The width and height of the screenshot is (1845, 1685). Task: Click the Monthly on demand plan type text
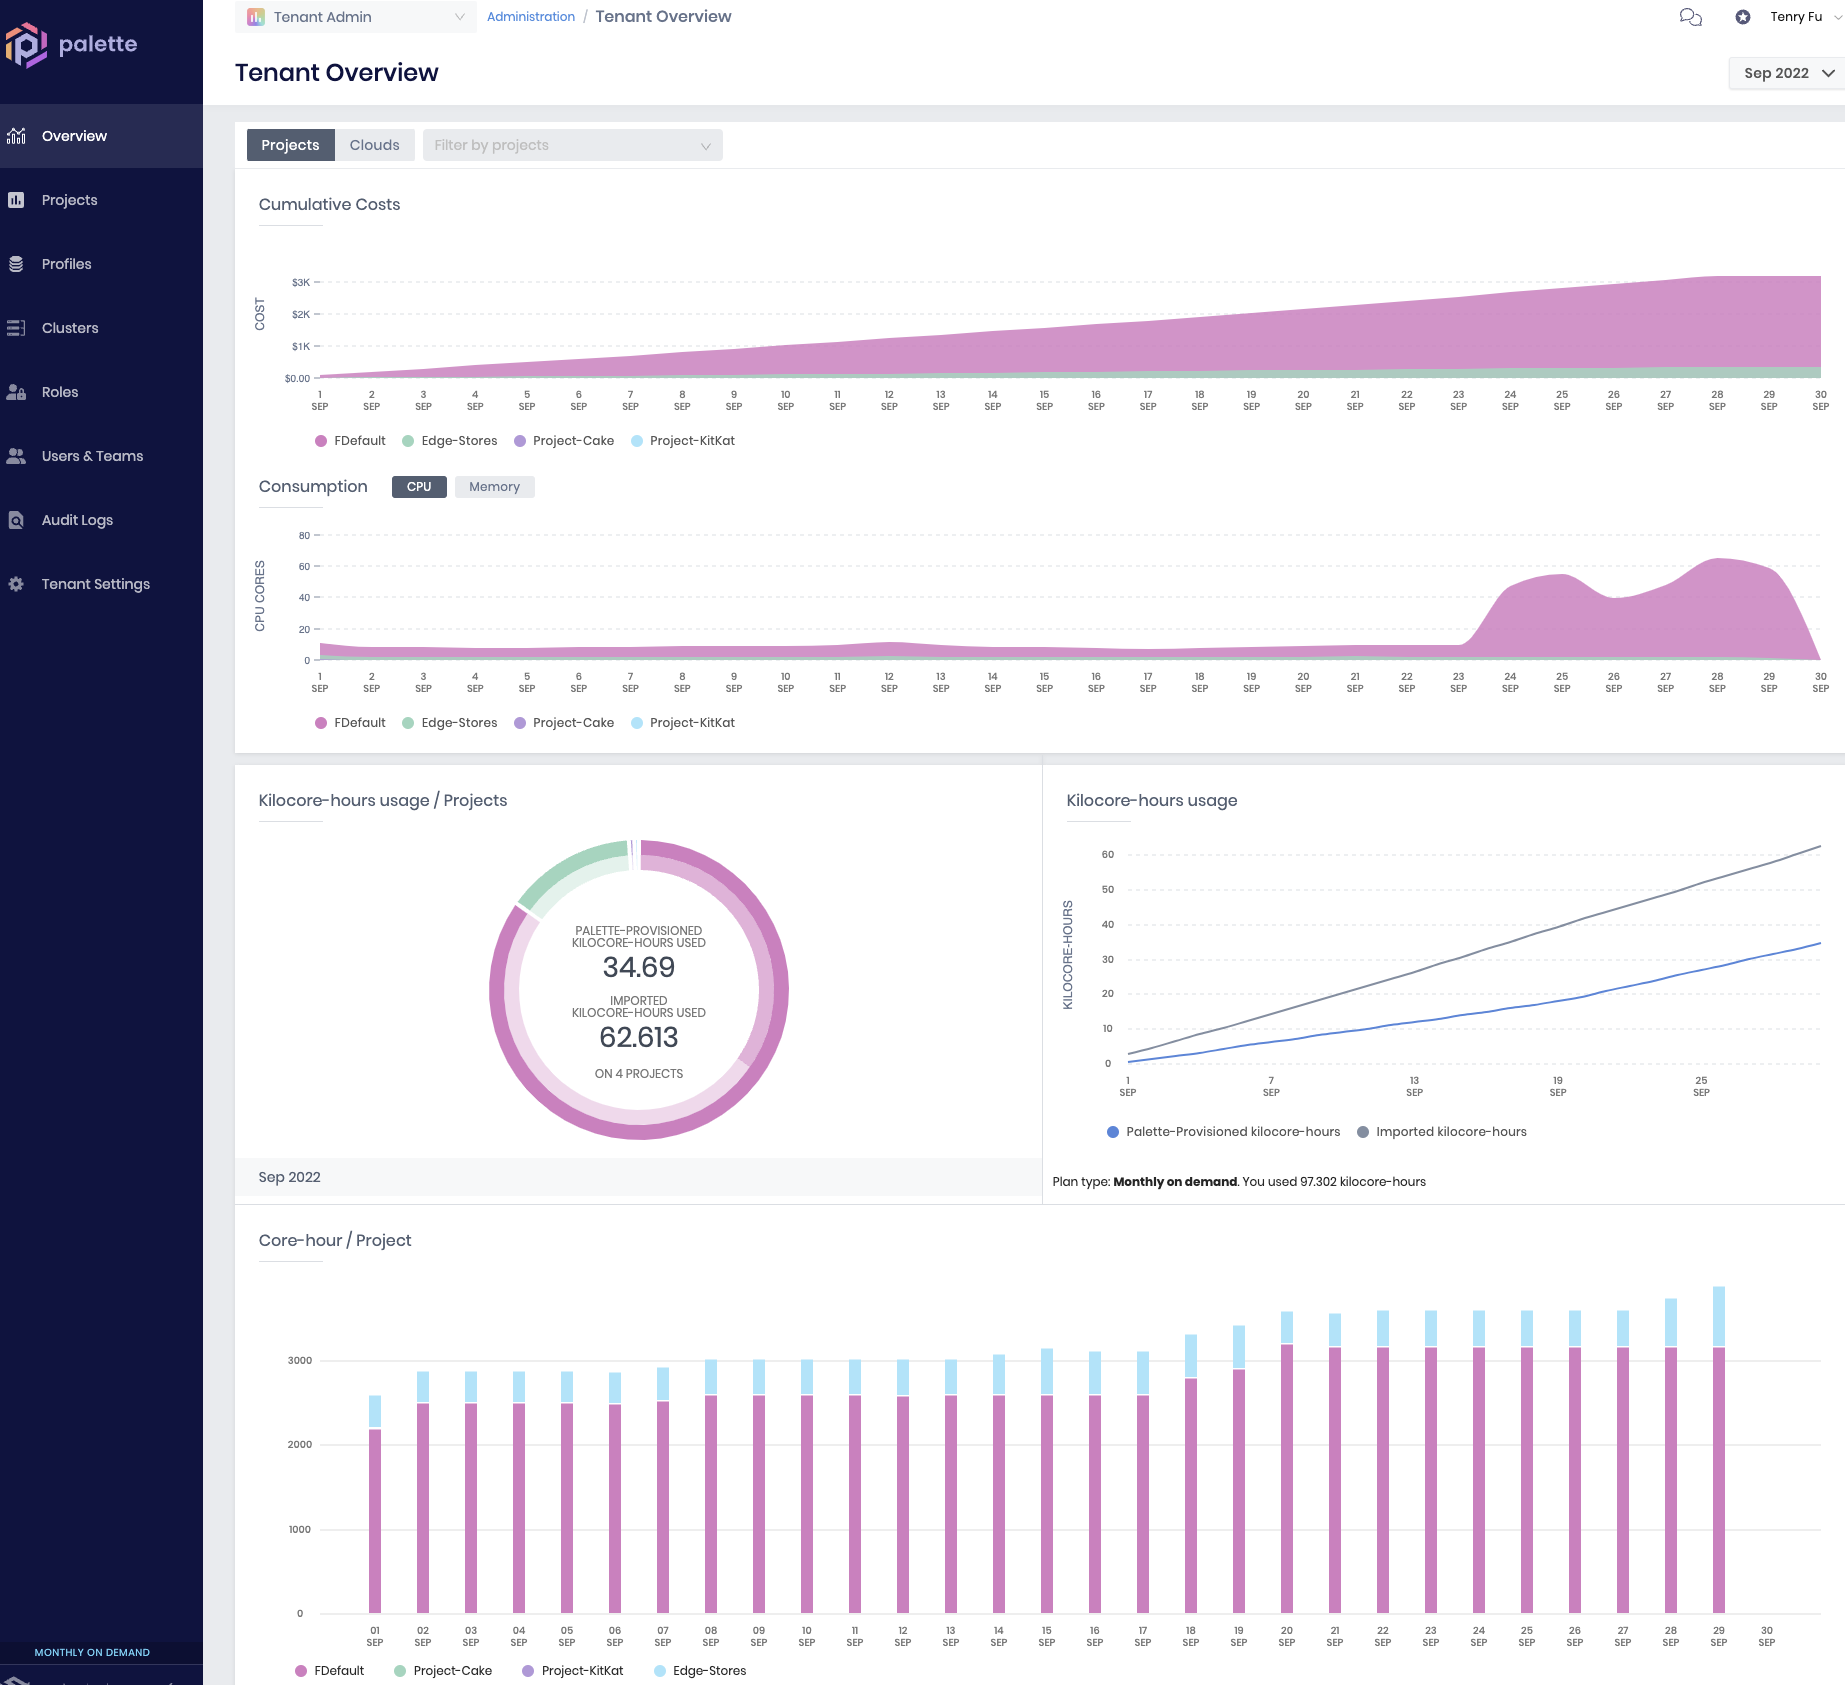[1175, 1182]
